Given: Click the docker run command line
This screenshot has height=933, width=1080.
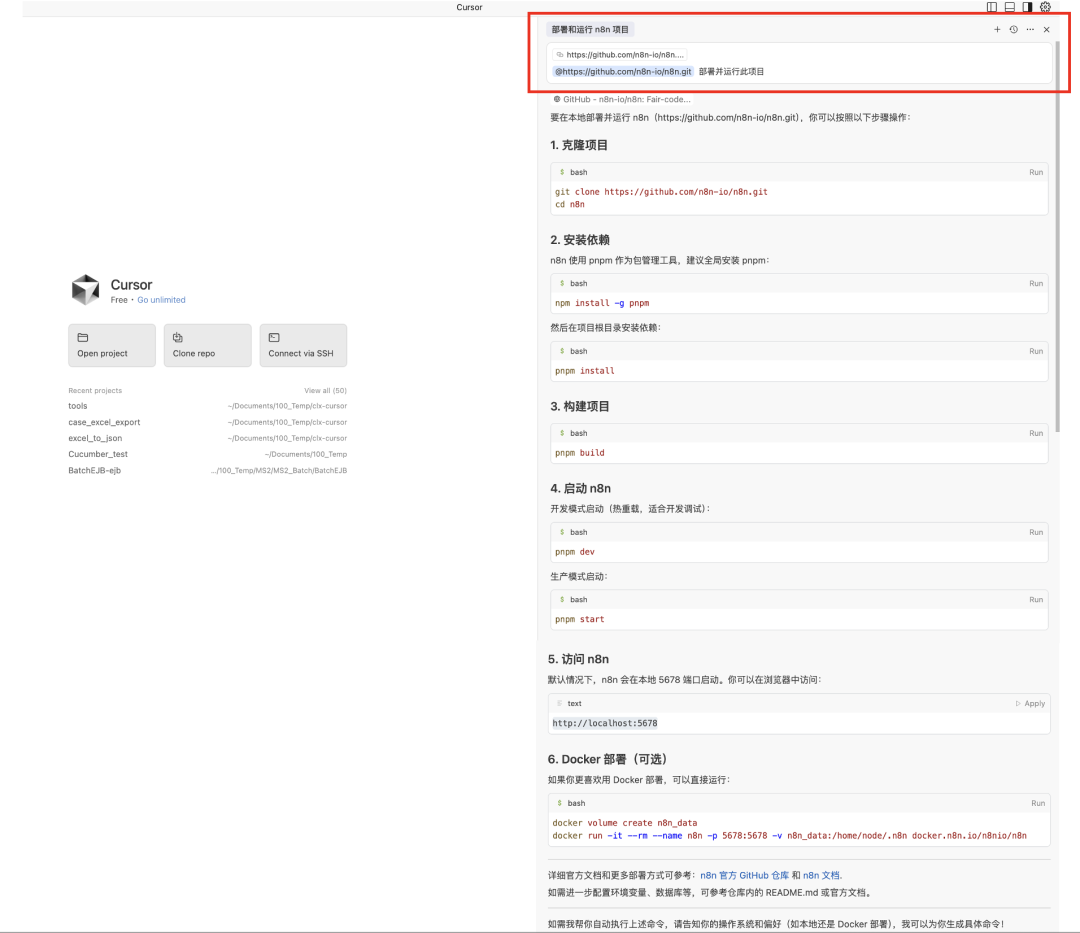Looking at the screenshot, I should 789,836.
